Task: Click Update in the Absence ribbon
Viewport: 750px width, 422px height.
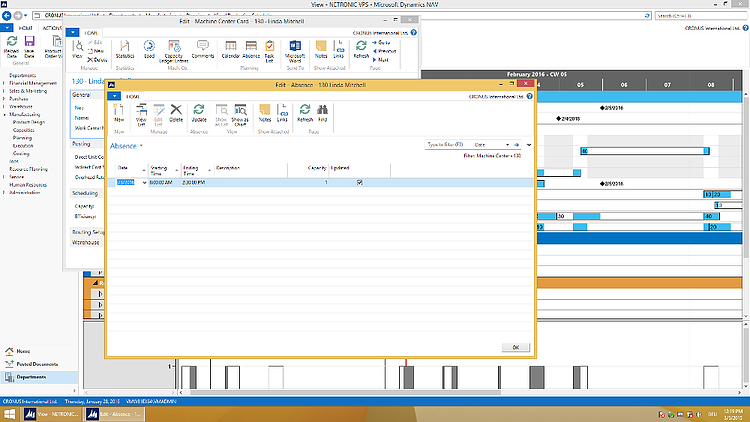Action: 199,114
